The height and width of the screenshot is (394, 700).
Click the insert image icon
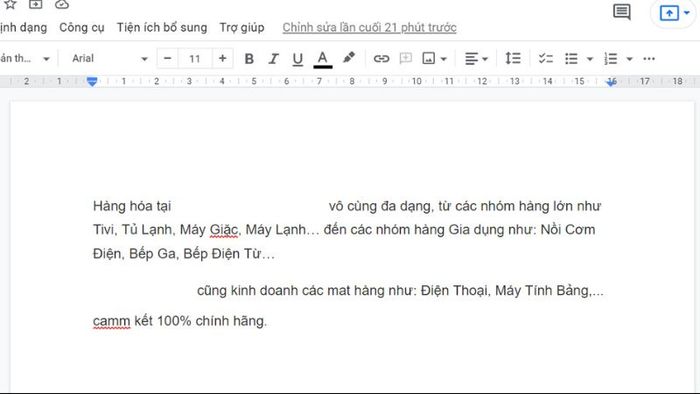point(429,58)
